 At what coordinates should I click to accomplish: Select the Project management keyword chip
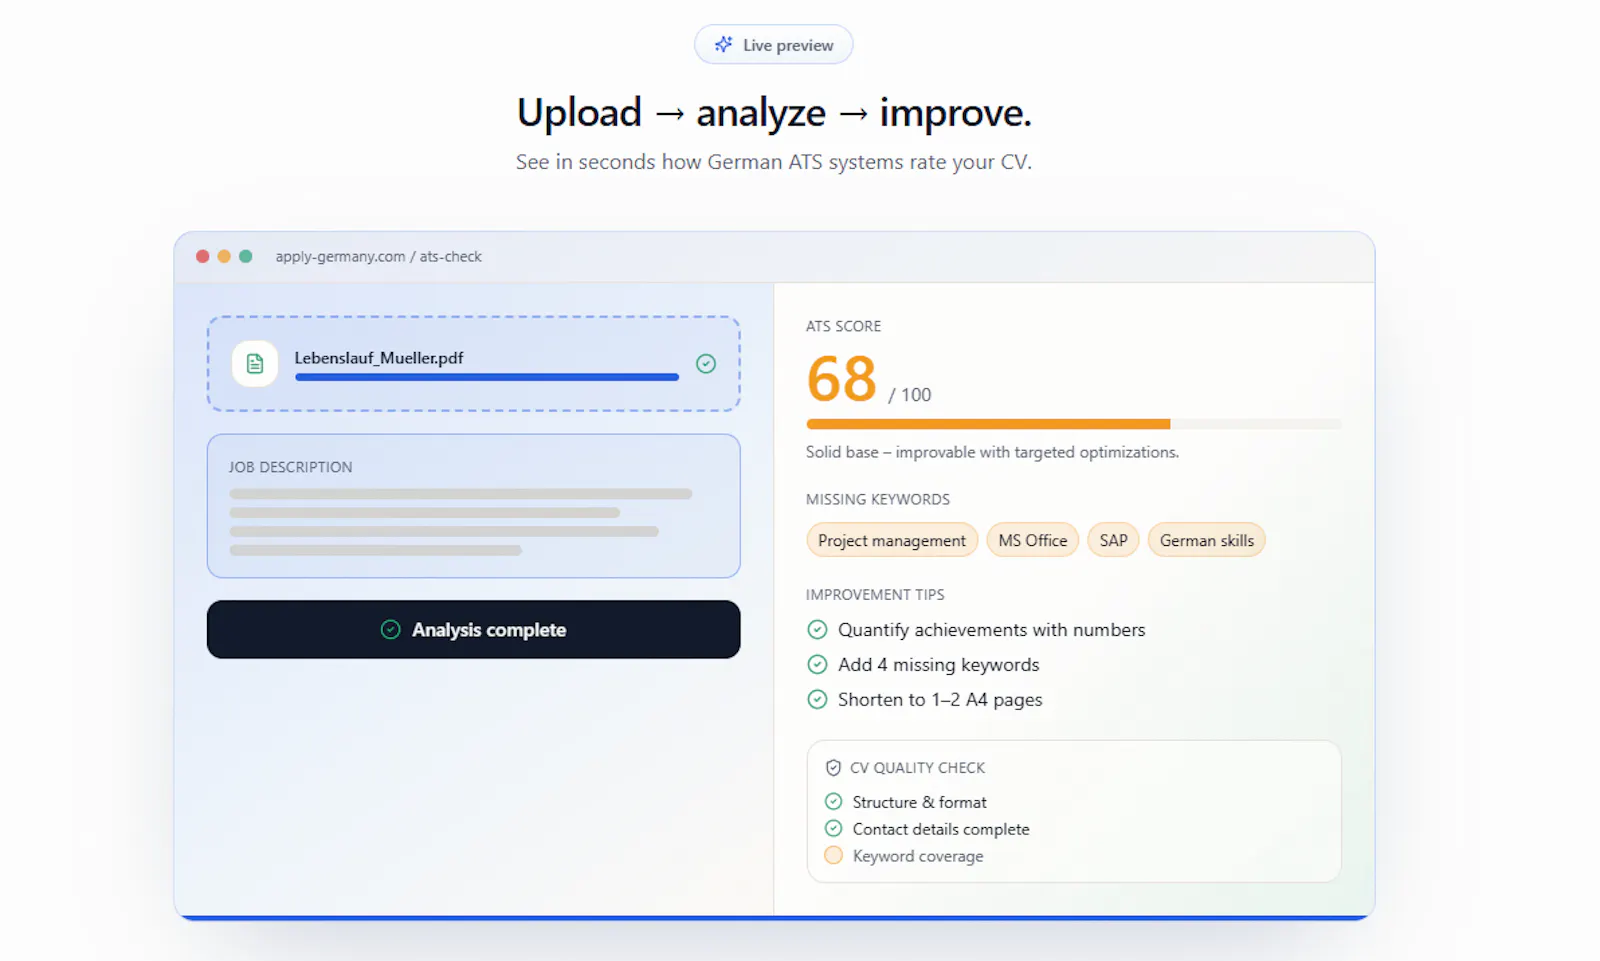click(x=892, y=540)
